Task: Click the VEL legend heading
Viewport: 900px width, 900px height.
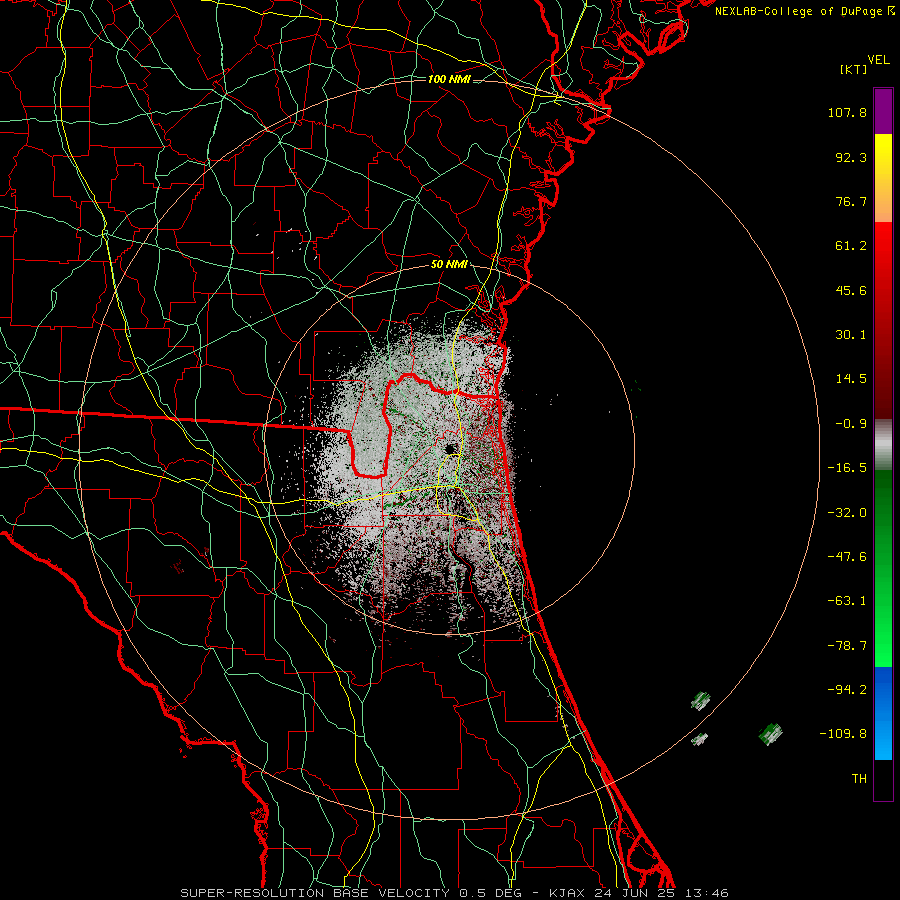Action: point(878,60)
